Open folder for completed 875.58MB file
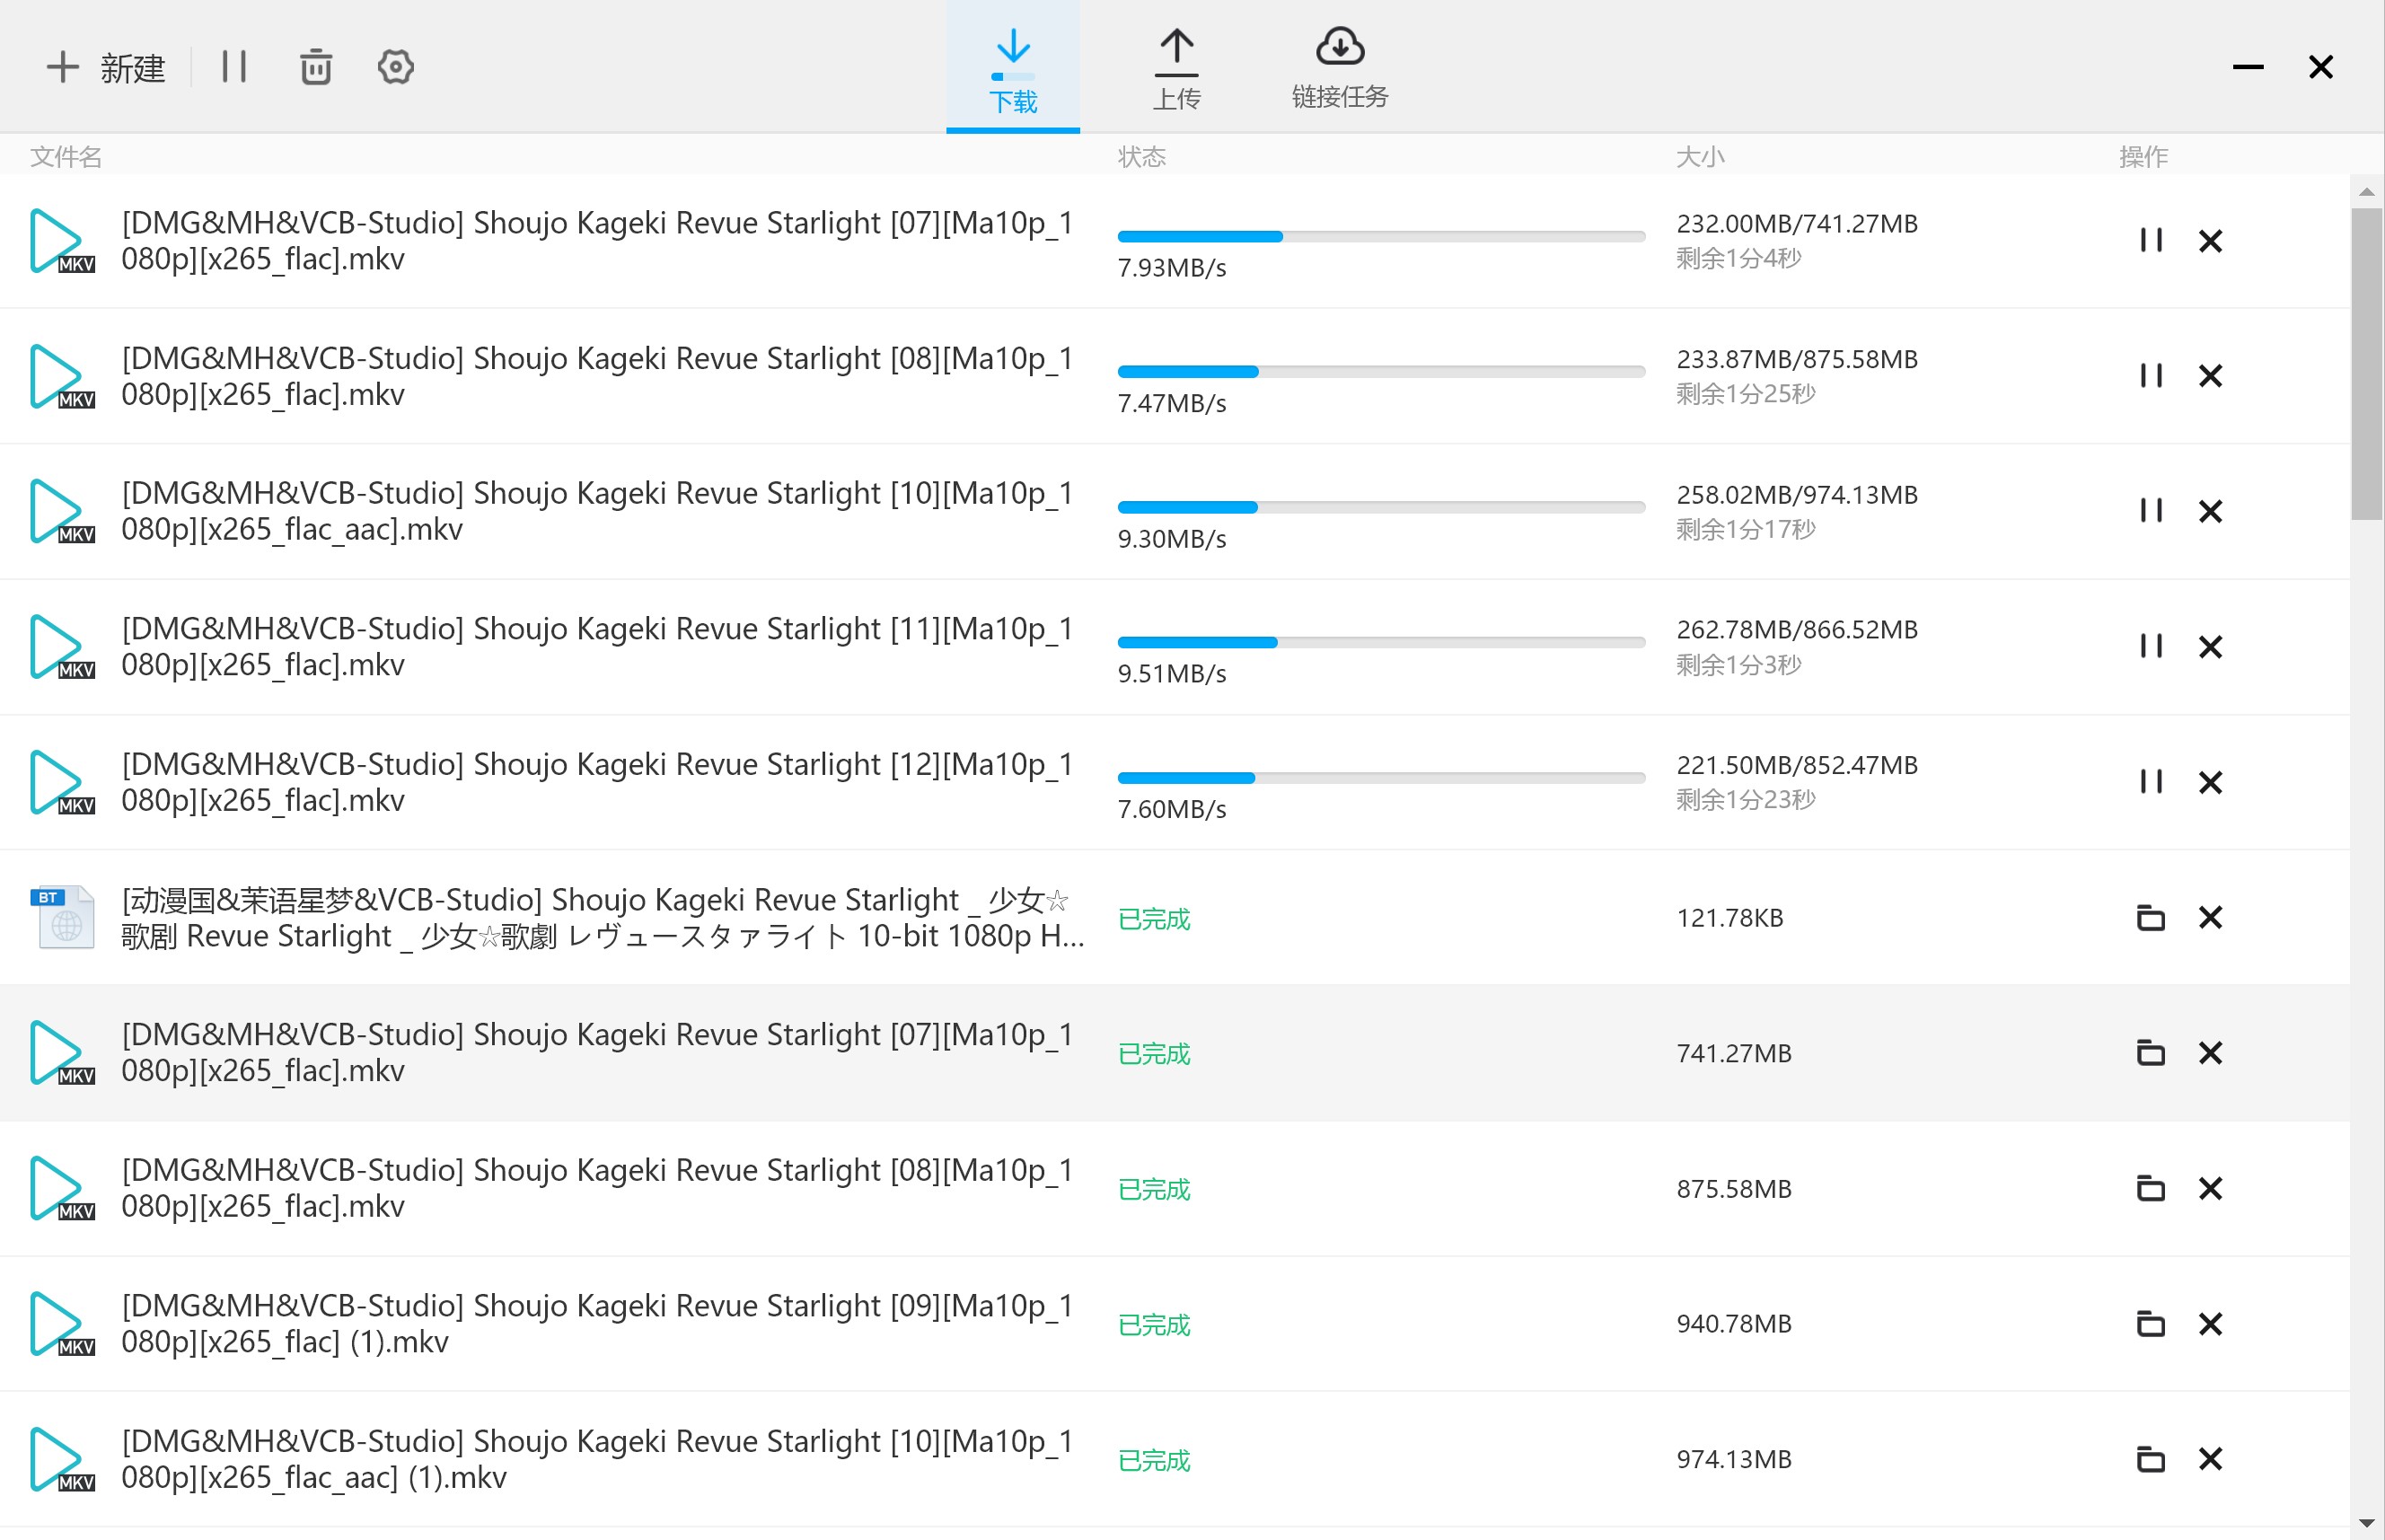Viewport: 2385px width, 1540px height. point(2151,1188)
